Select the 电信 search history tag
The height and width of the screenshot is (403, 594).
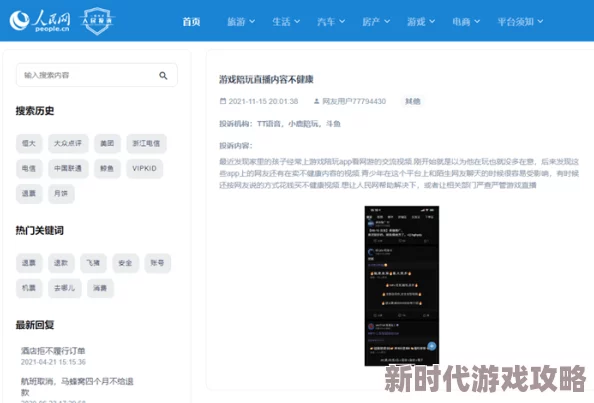29,168
